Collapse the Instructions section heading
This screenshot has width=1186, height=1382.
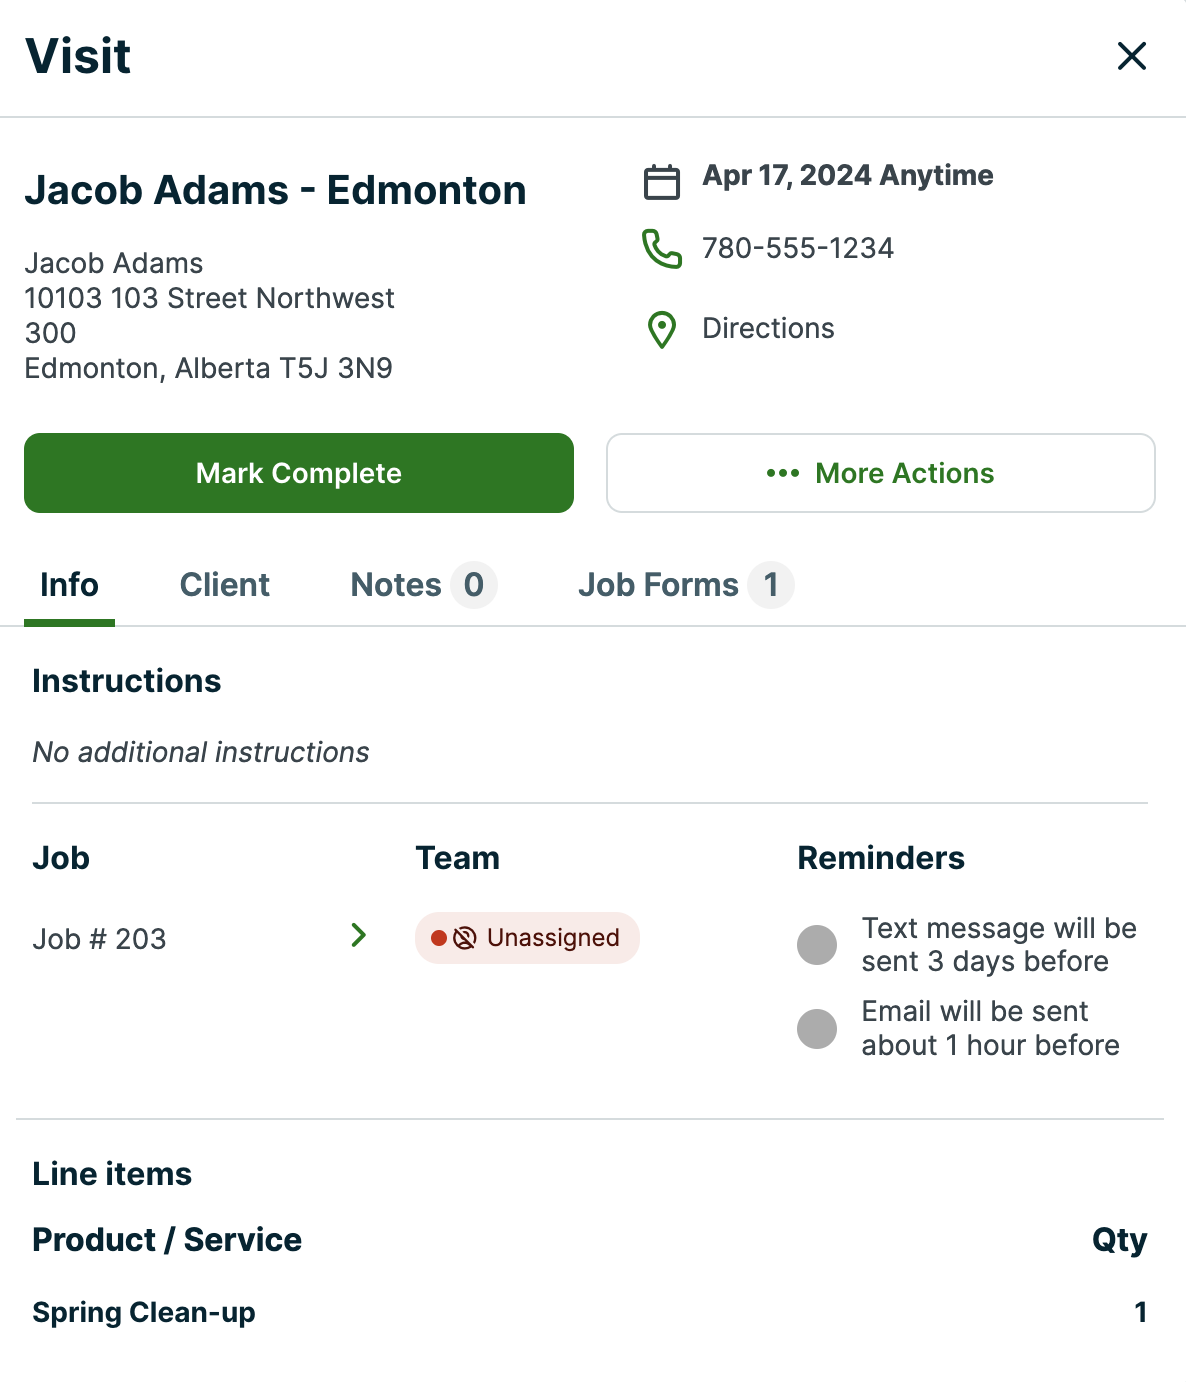[x=126, y=681]
